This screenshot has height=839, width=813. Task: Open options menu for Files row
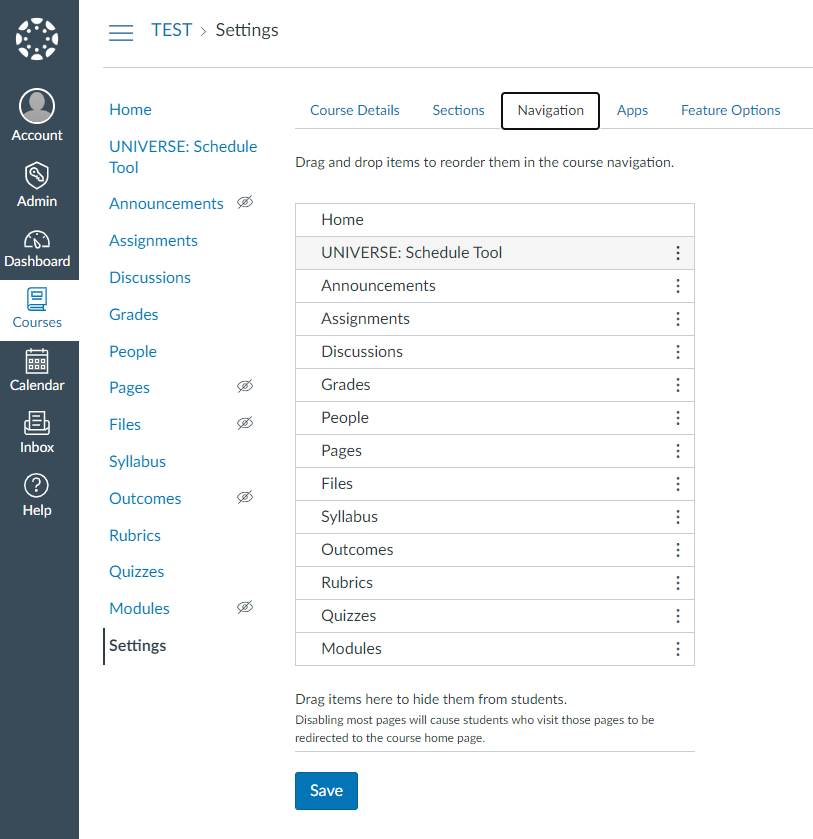point(678,484)
